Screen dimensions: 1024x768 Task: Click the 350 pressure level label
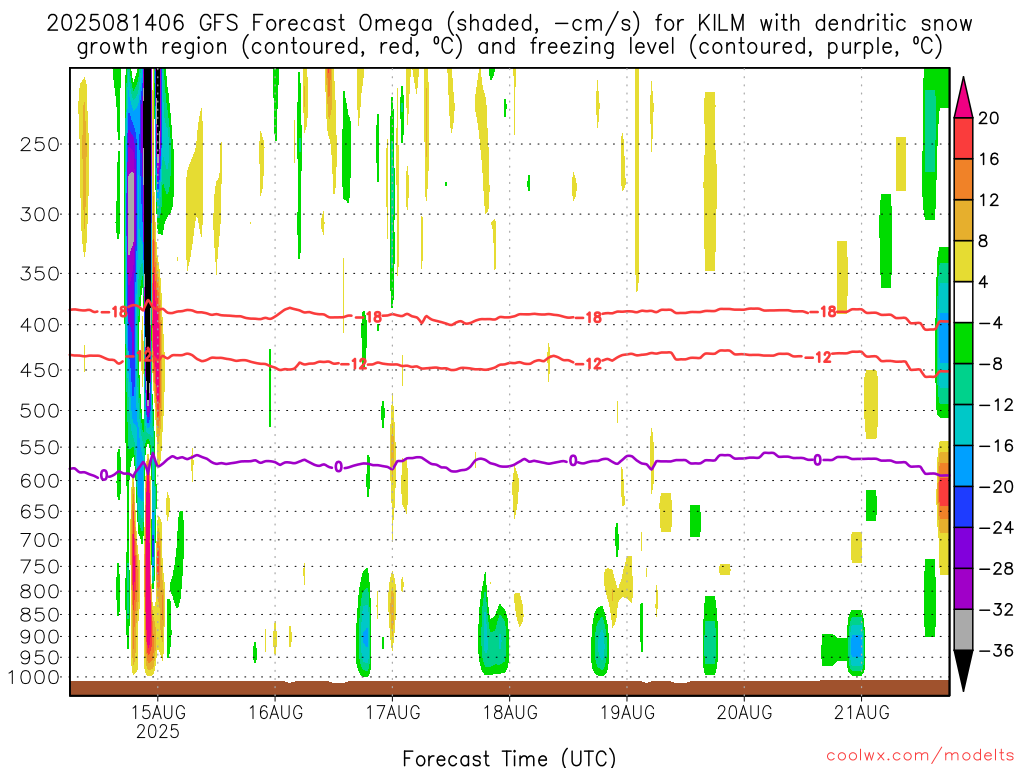40,273
